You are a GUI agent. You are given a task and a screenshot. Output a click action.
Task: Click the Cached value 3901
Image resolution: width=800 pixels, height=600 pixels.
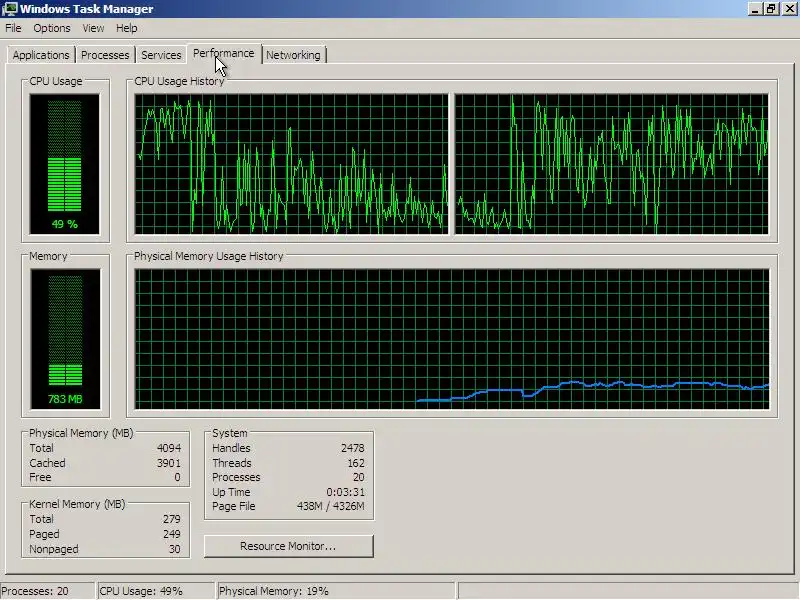tap(169, 463)
